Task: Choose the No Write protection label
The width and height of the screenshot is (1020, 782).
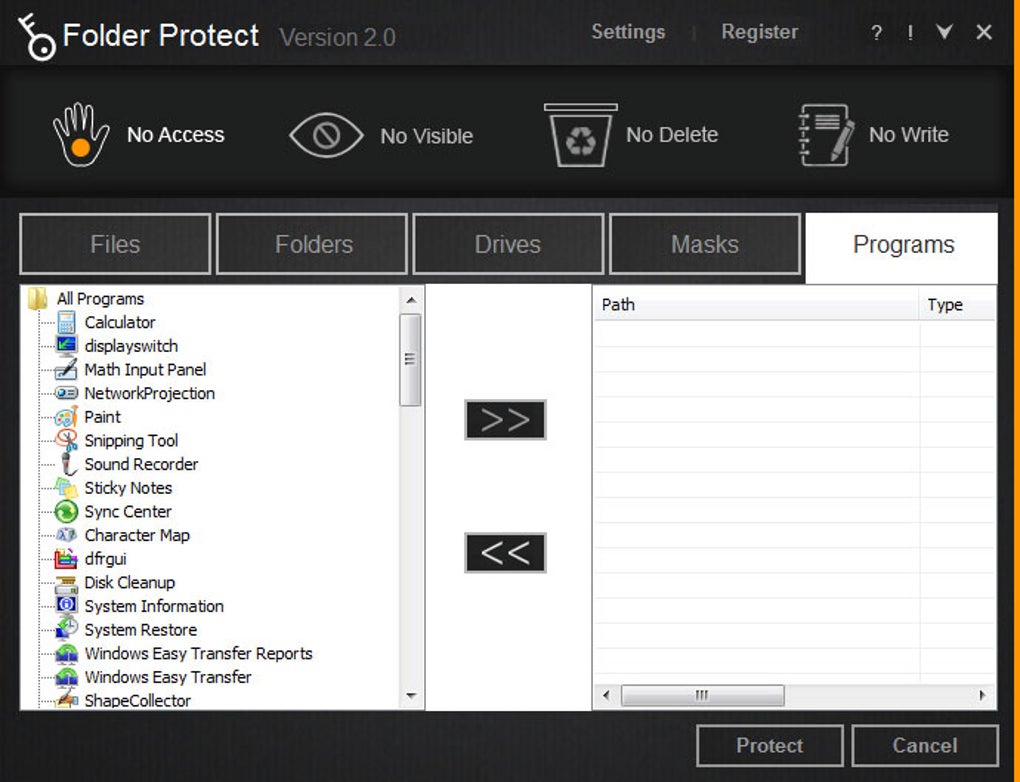Action: 909,135
